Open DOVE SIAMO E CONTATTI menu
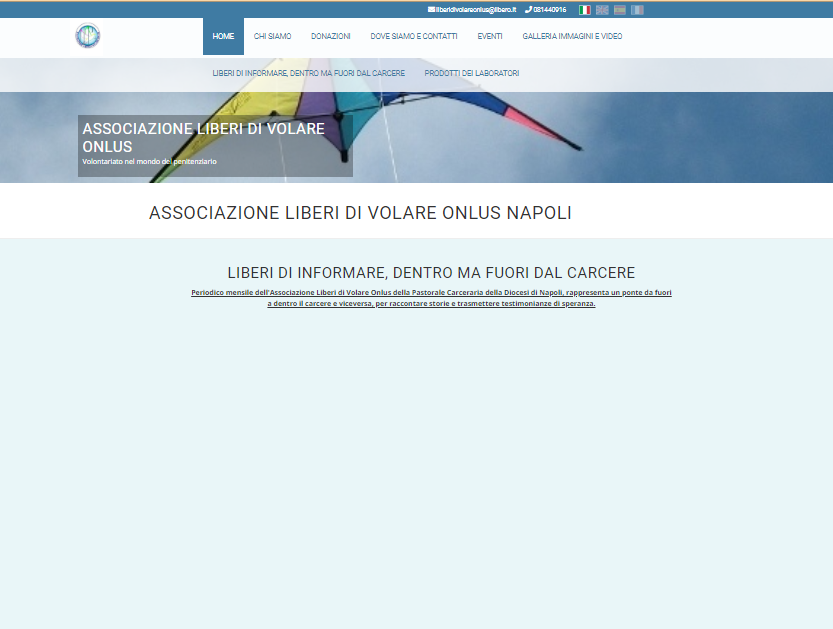Image resolution: width=833 pixels, height=629 pixels. [414, 36]
